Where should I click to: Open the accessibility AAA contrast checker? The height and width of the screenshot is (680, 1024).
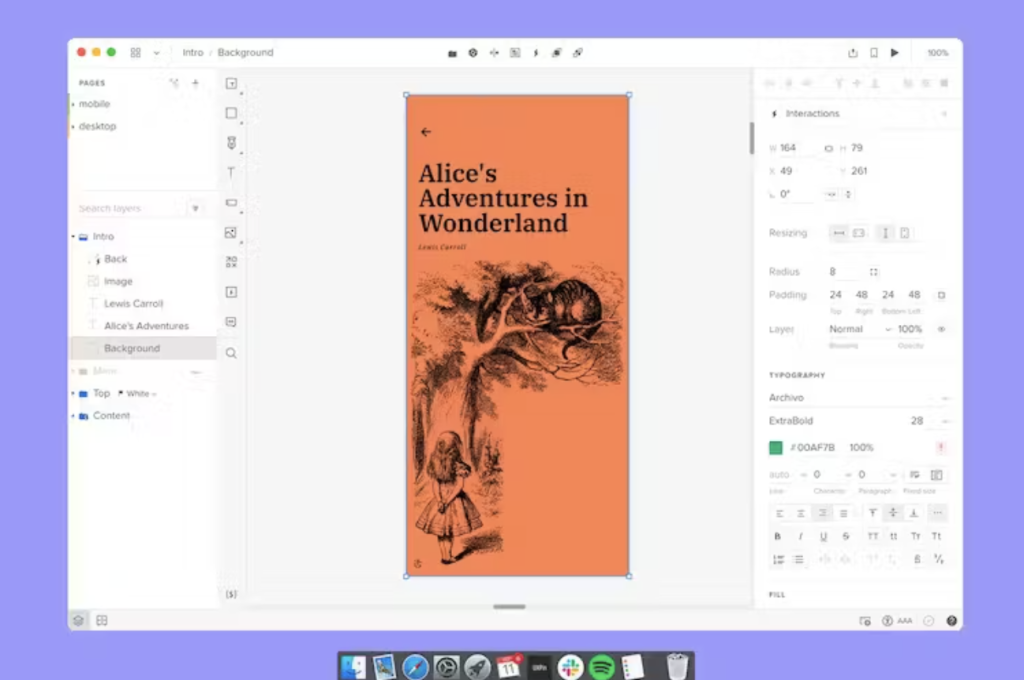(897, 621)
